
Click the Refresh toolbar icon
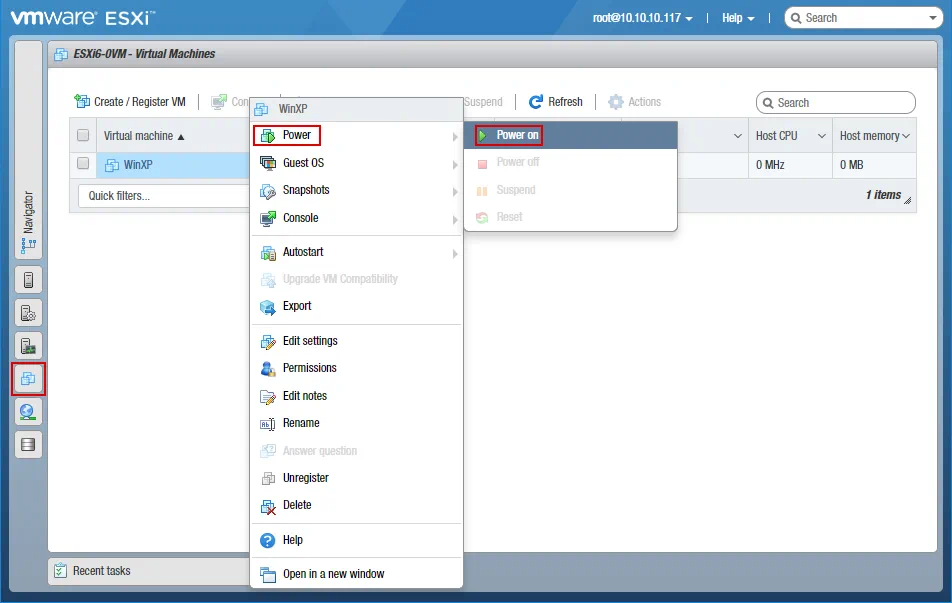coord(536,102)
